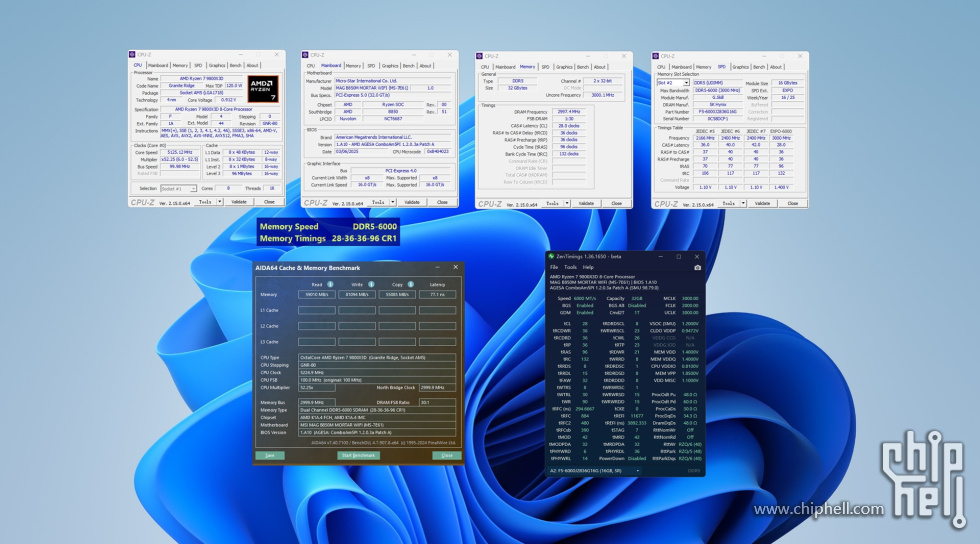The image size is (980, 544).
Task: Expand Tools dropdown arrow in the CPU-Z Memory window
Action: pyautogui.click(x=567, y=203)
